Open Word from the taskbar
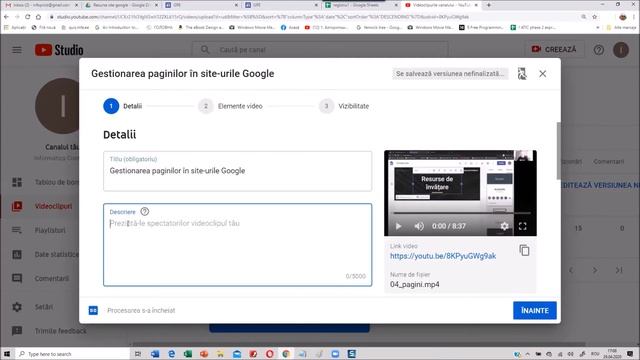 coord(155,354)
